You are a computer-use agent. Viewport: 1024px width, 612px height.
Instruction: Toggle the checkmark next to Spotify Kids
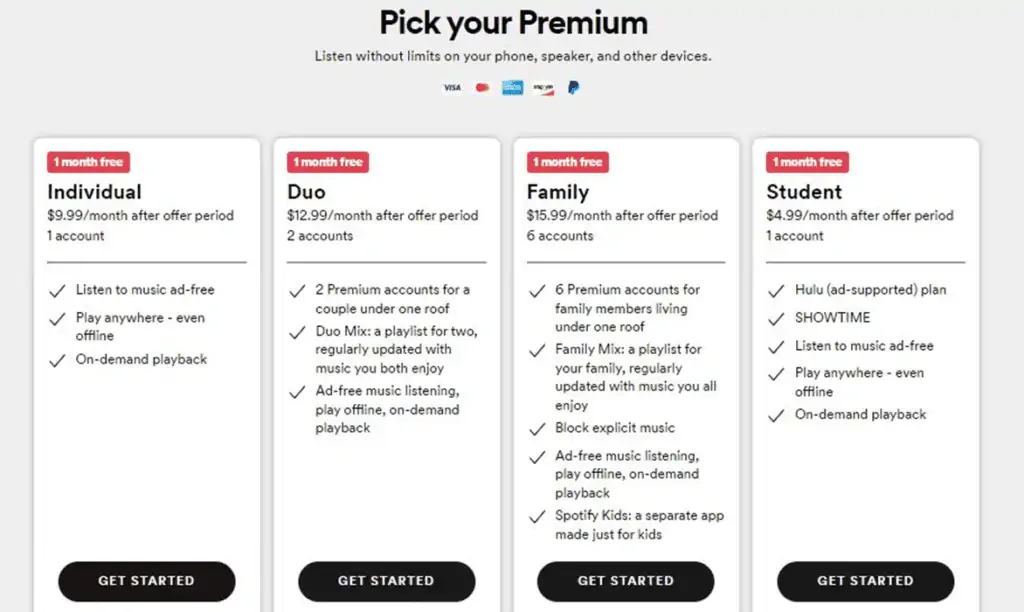[537, 516]
